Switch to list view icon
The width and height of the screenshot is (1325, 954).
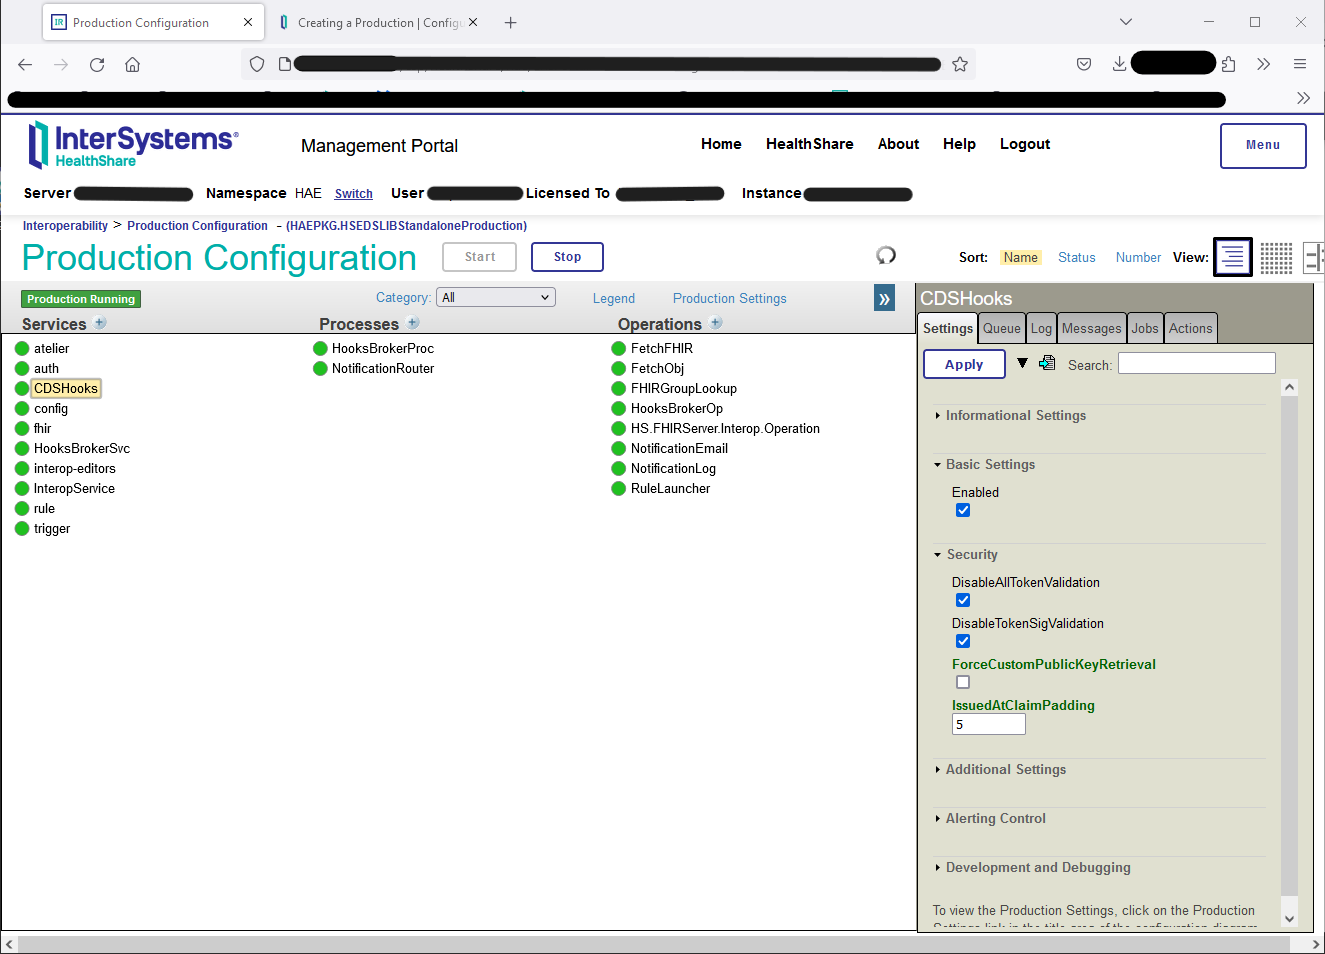pos(1233,257)
